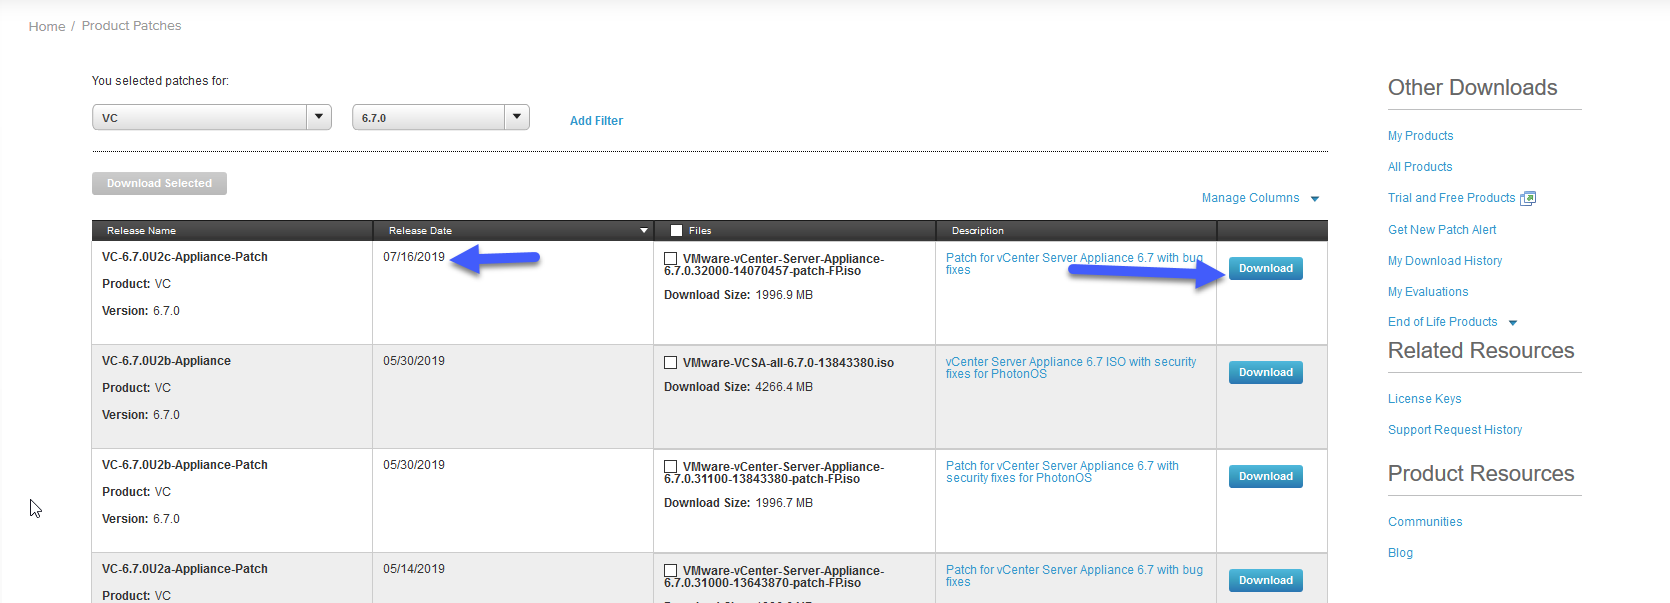Select the VC-6.7.0U2c-Appliance-Patch release name
Viewport: 1670px width, 603px height.
pos(185,257)
